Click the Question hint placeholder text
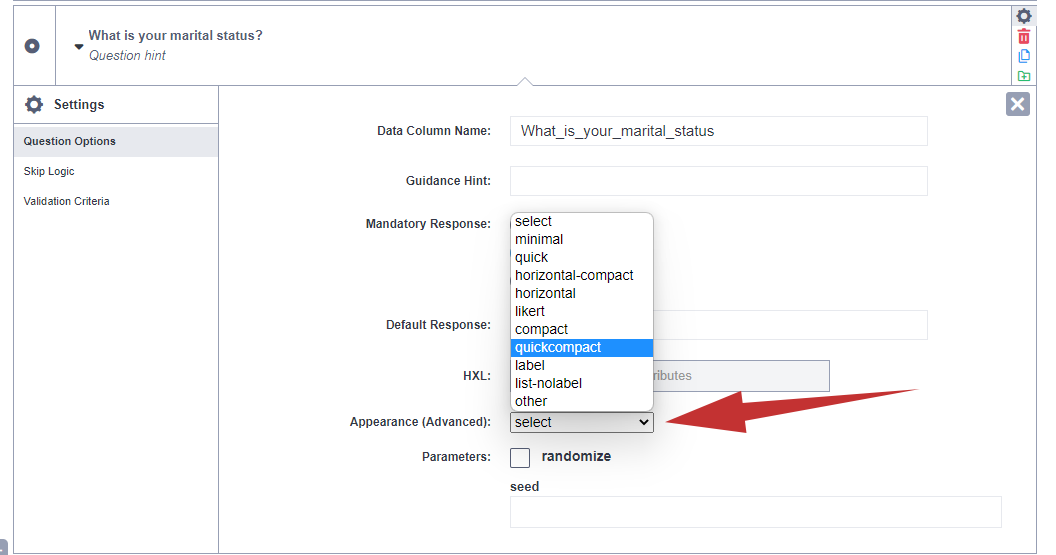 coord(128,56)
